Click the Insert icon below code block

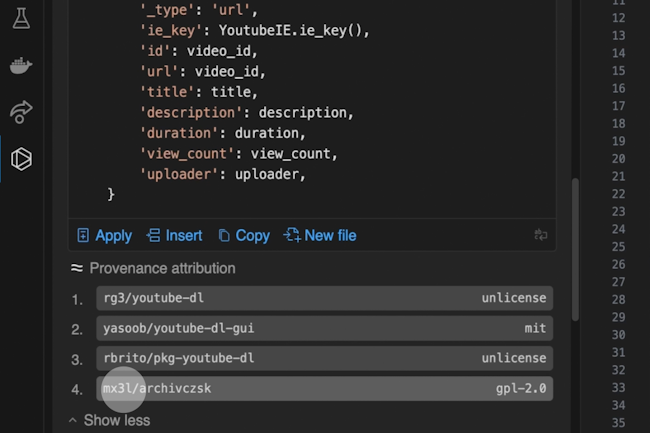click(153, 236)
